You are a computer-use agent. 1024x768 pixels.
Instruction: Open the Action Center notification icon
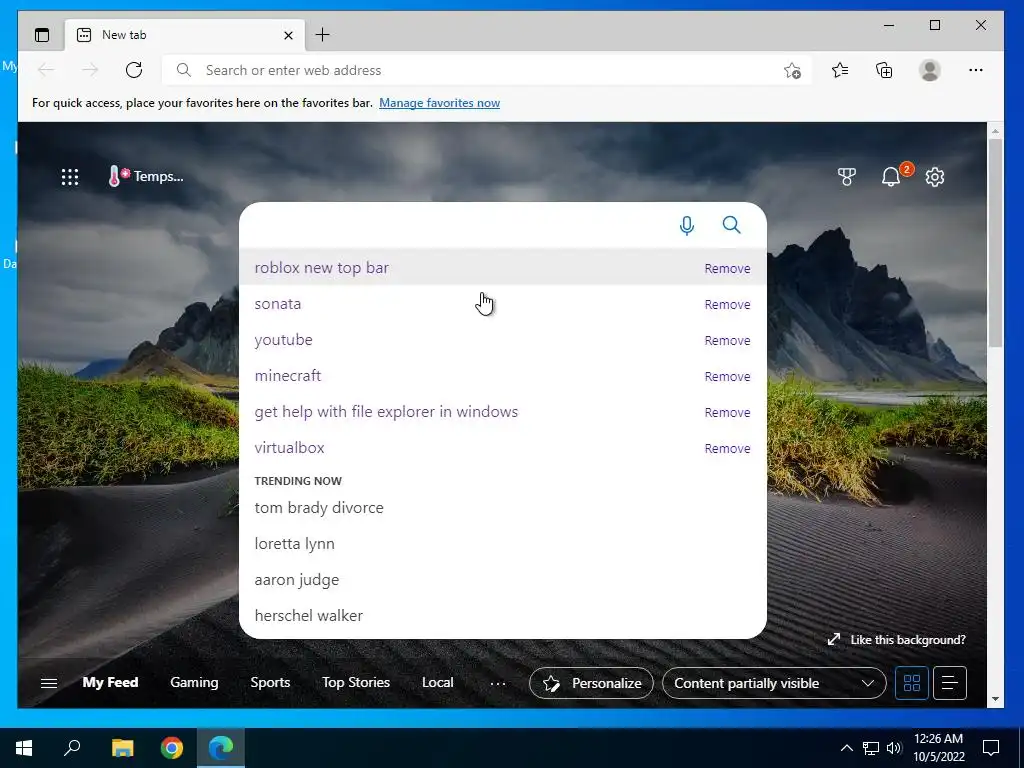coord(991,748)
